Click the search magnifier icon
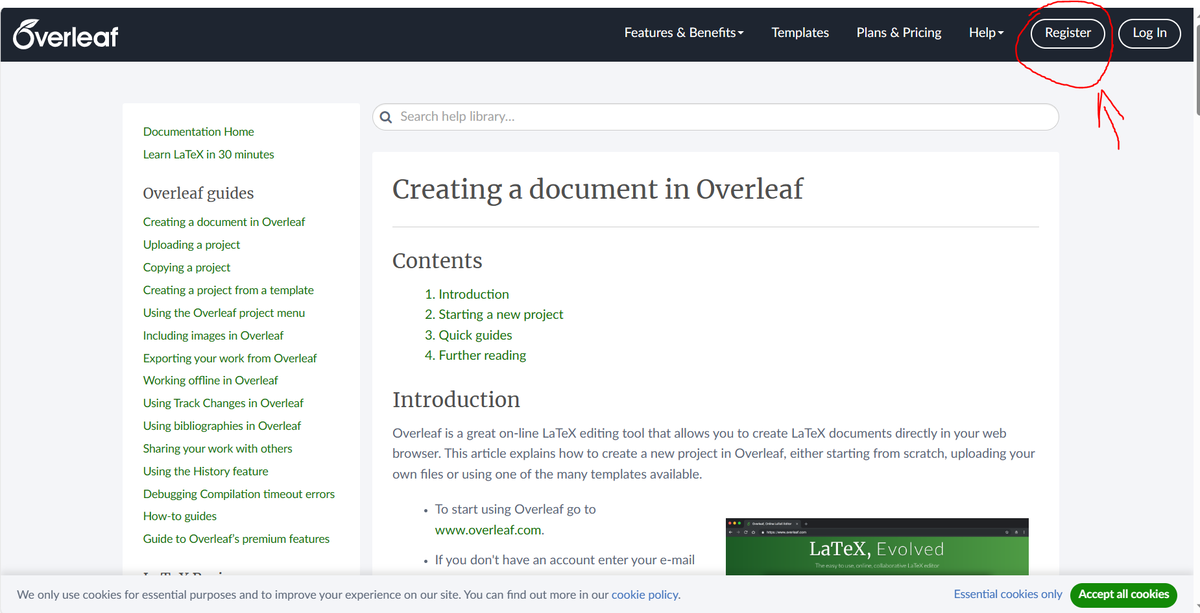The image size is (1200, 613). coord(387,117)
